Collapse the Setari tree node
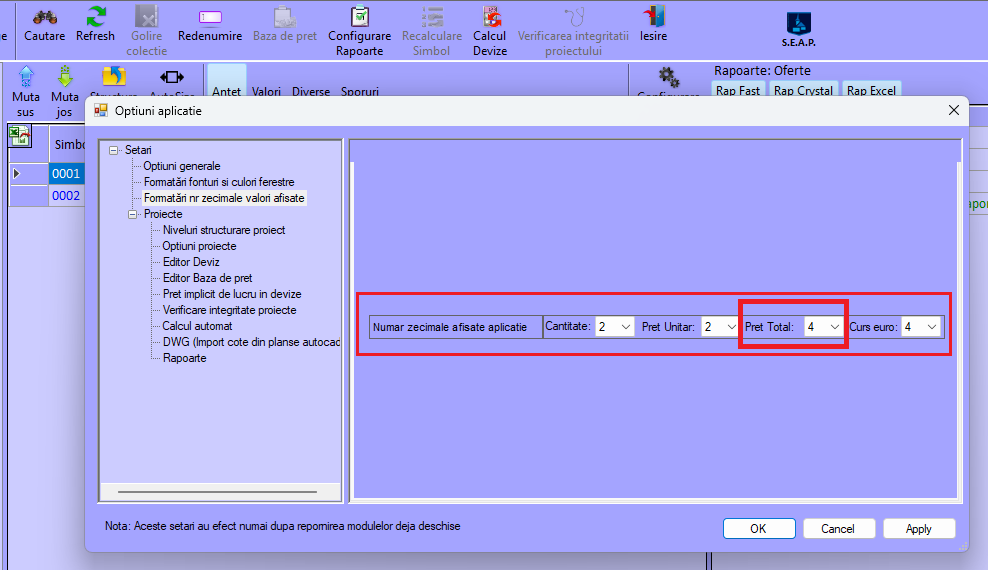 click(x=114, y=150)
